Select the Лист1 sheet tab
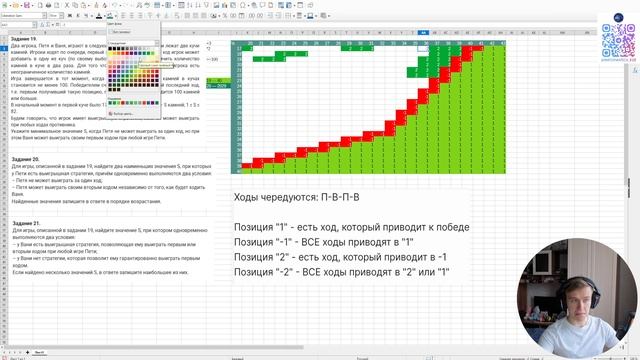640x360 pixels. point(39,352)
